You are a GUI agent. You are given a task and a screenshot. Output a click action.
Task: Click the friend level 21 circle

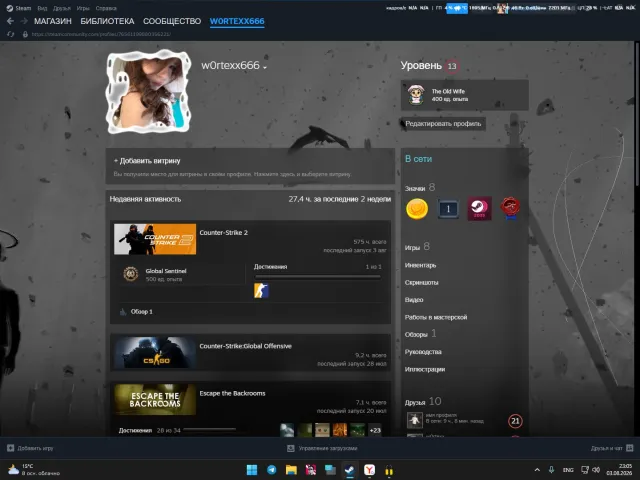515,421
